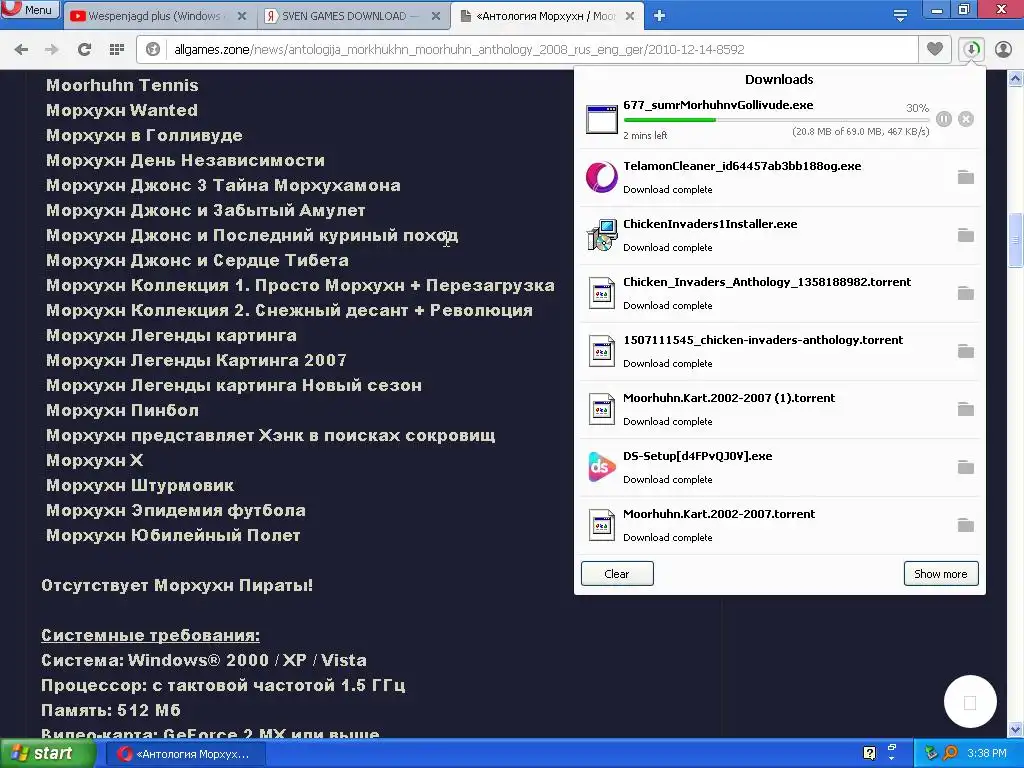Click 'Морхухн в Голливуде' list entry
Image resolution: width=1024 pixels, height=768 pixels.
[144, 135]
